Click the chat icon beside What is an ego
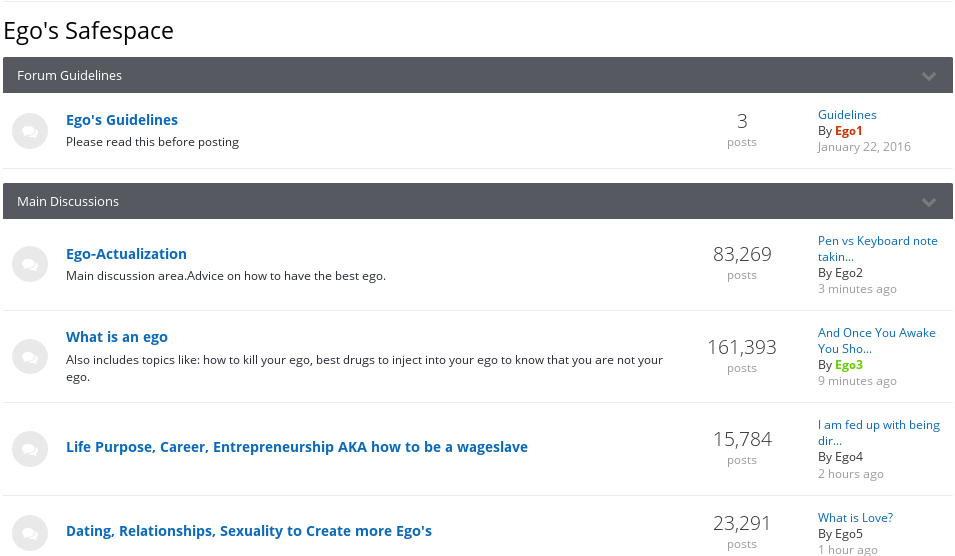 [30, 357]
